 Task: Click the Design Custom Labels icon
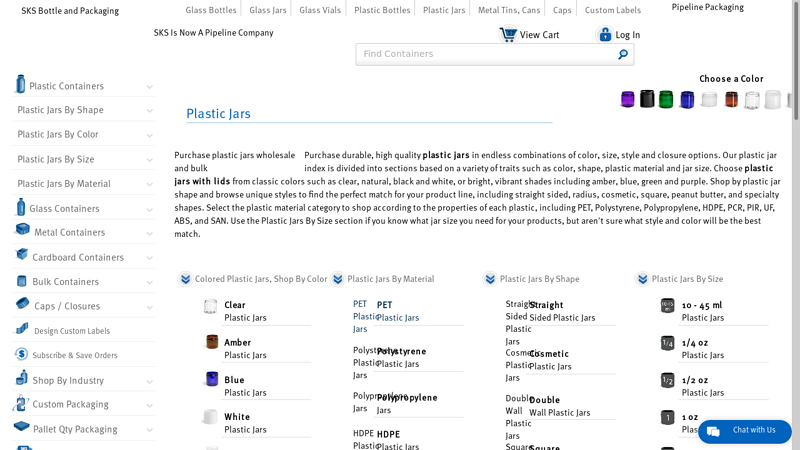[x=22, y=329]
